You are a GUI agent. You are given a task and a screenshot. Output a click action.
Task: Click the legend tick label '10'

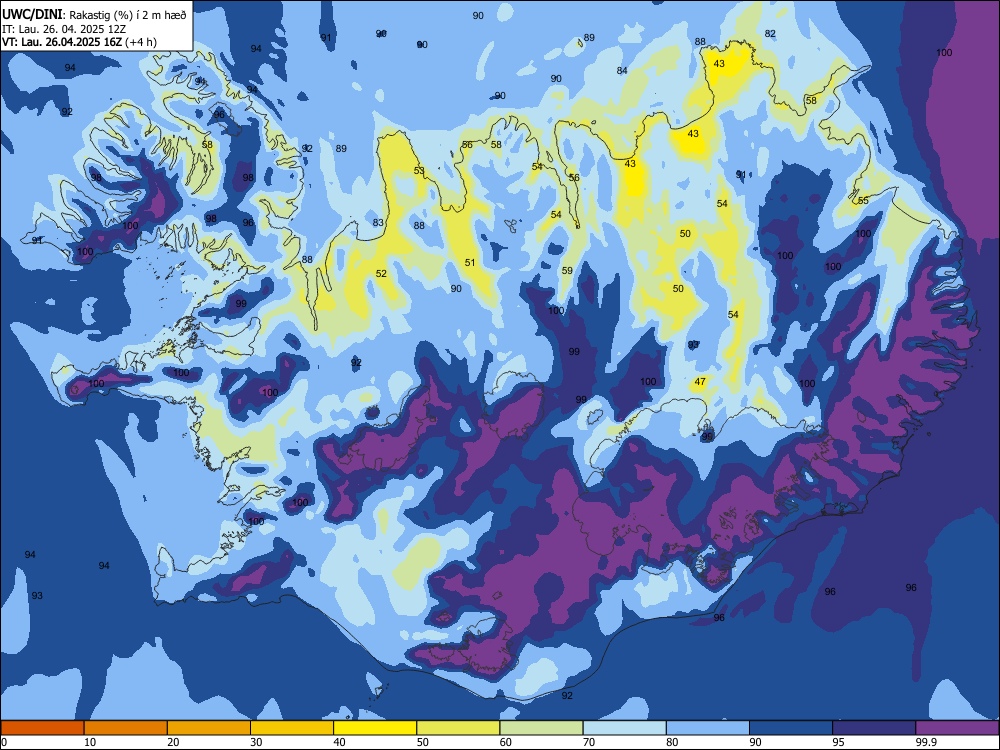[90, 742]
